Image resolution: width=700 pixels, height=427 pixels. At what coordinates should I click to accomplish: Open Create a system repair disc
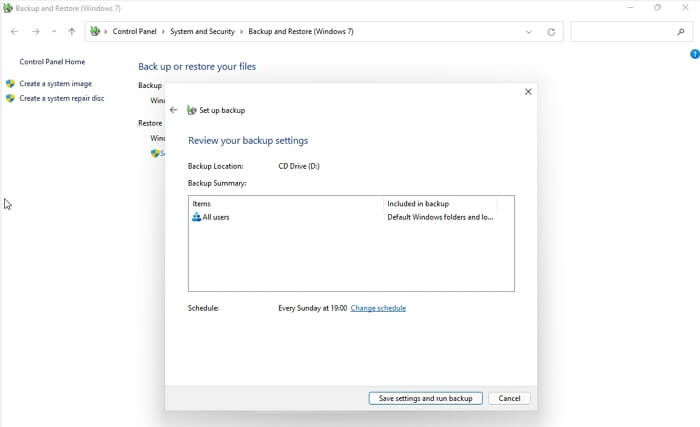pos(61,98)
